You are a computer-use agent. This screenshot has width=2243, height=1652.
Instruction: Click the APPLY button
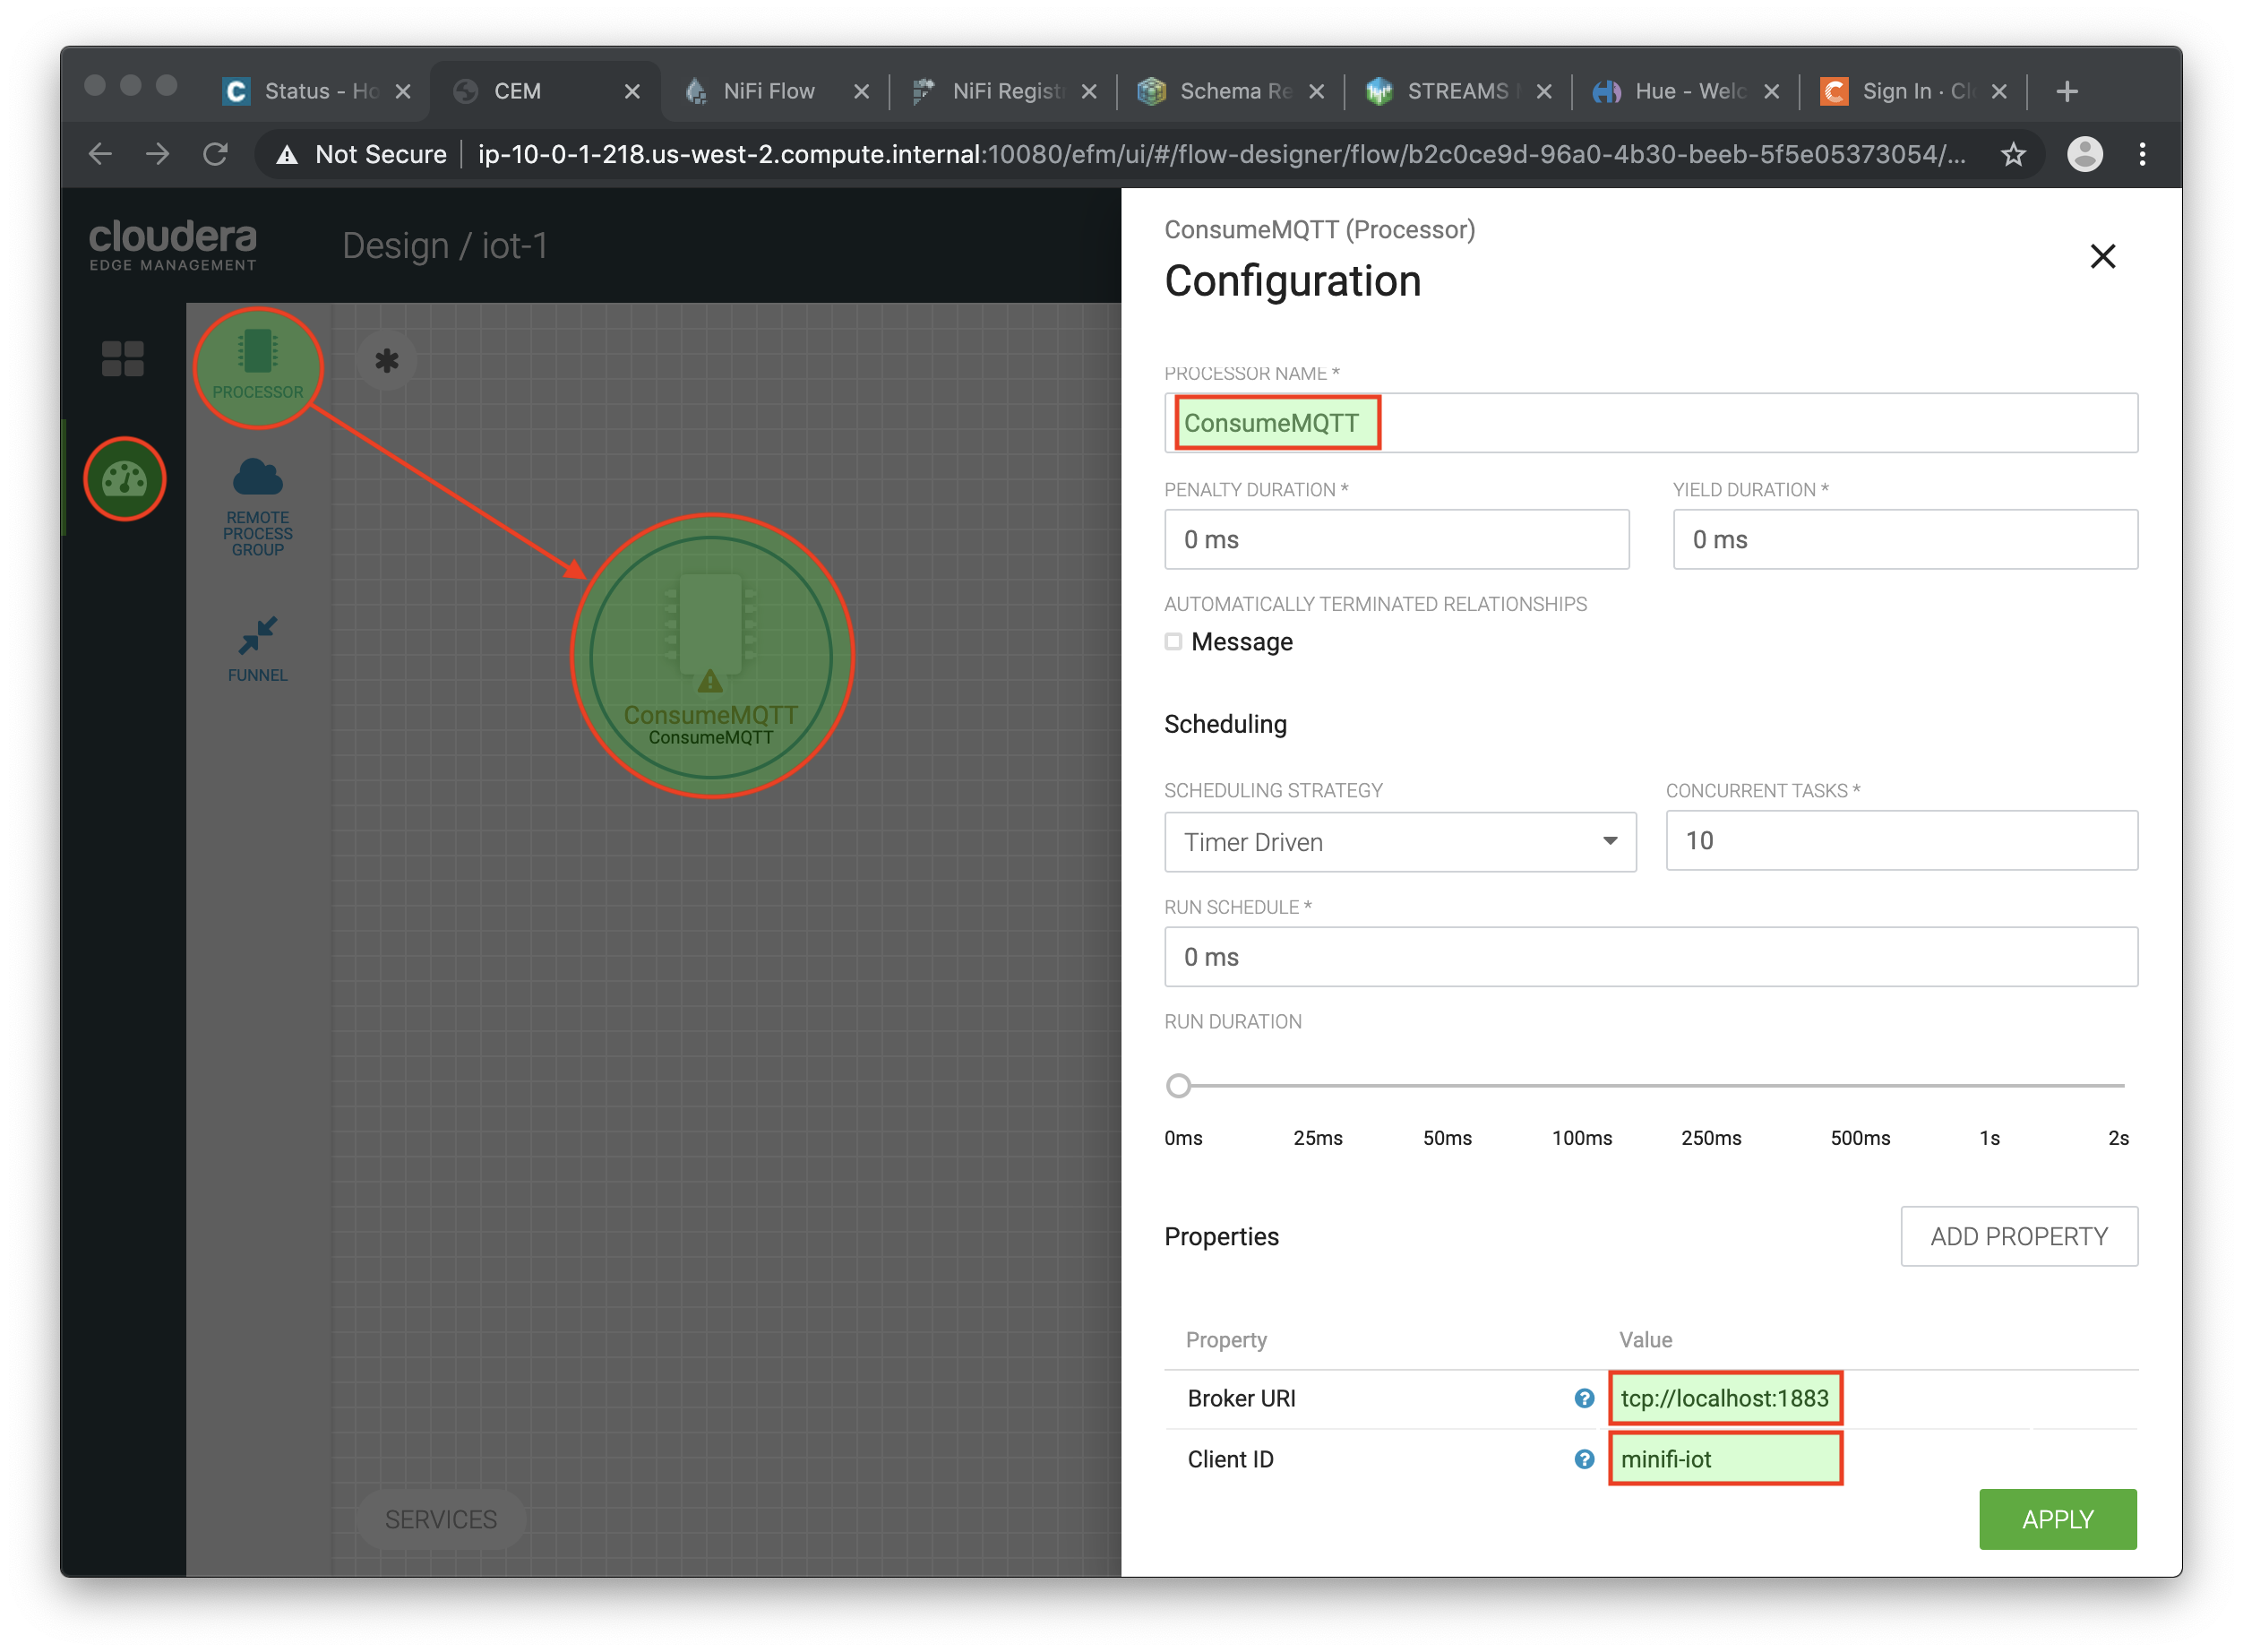2056,1519
